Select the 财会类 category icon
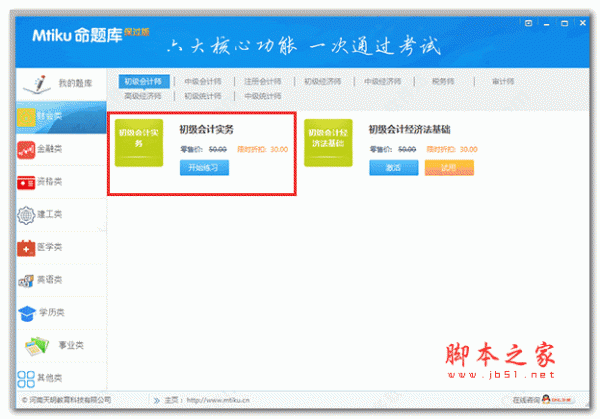 pos(26,117)
